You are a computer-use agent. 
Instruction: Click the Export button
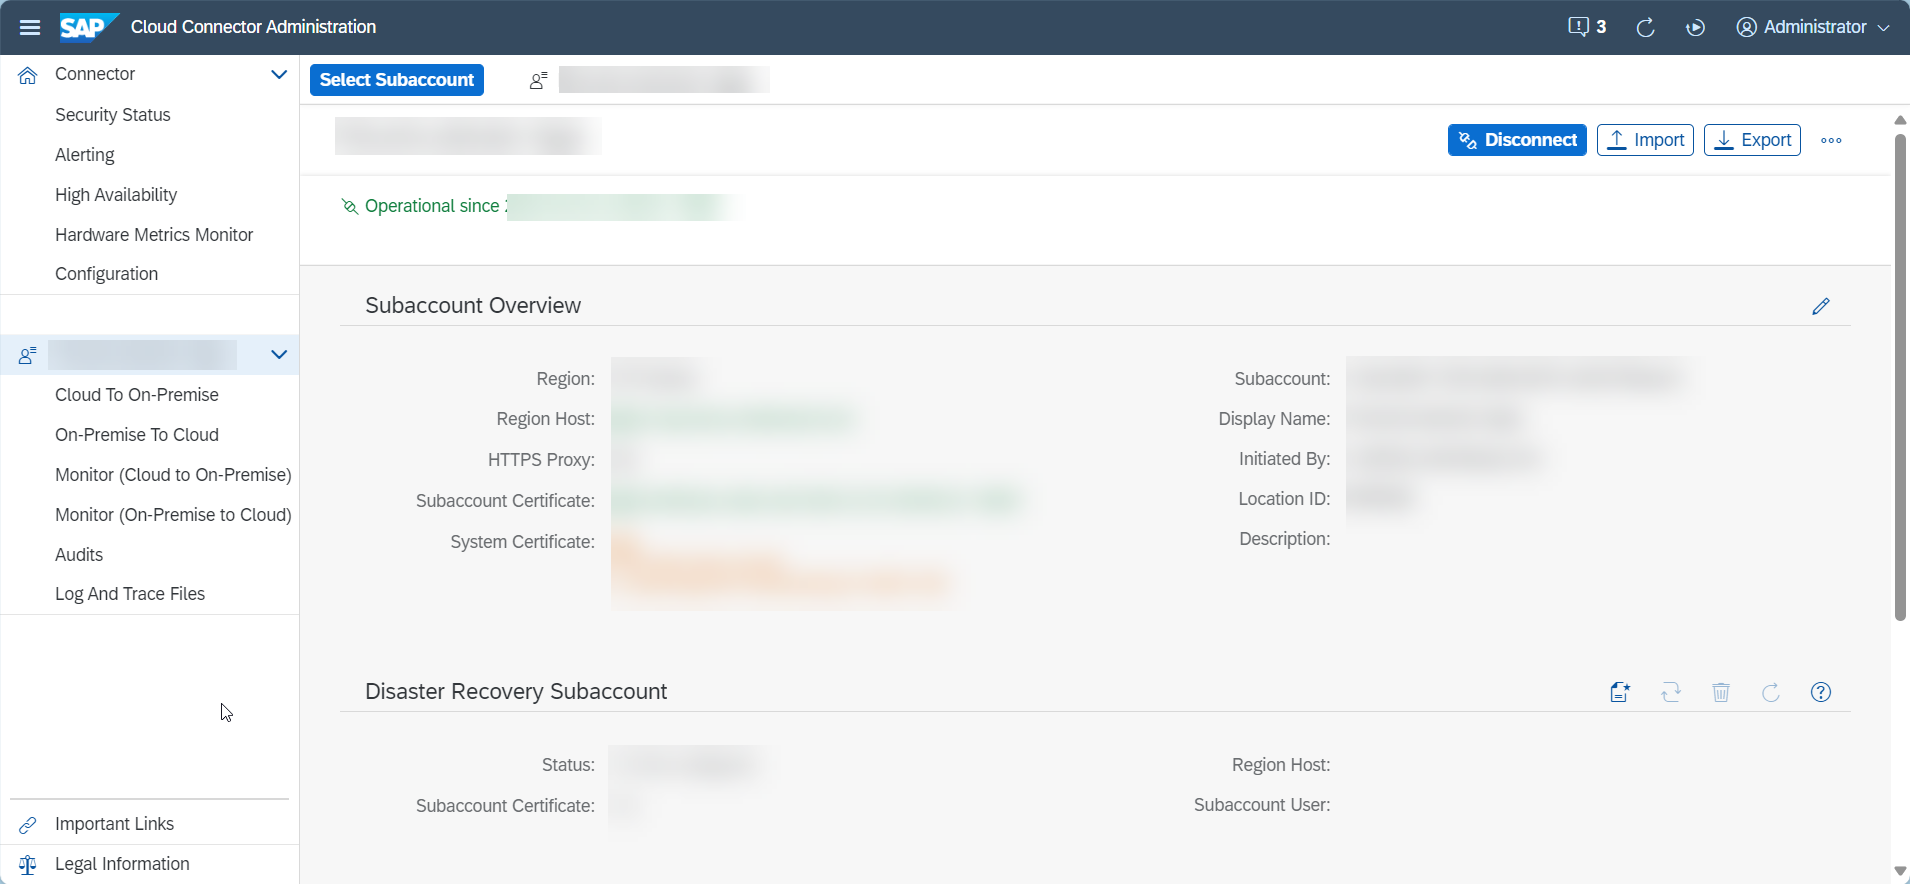[1752, 140]
